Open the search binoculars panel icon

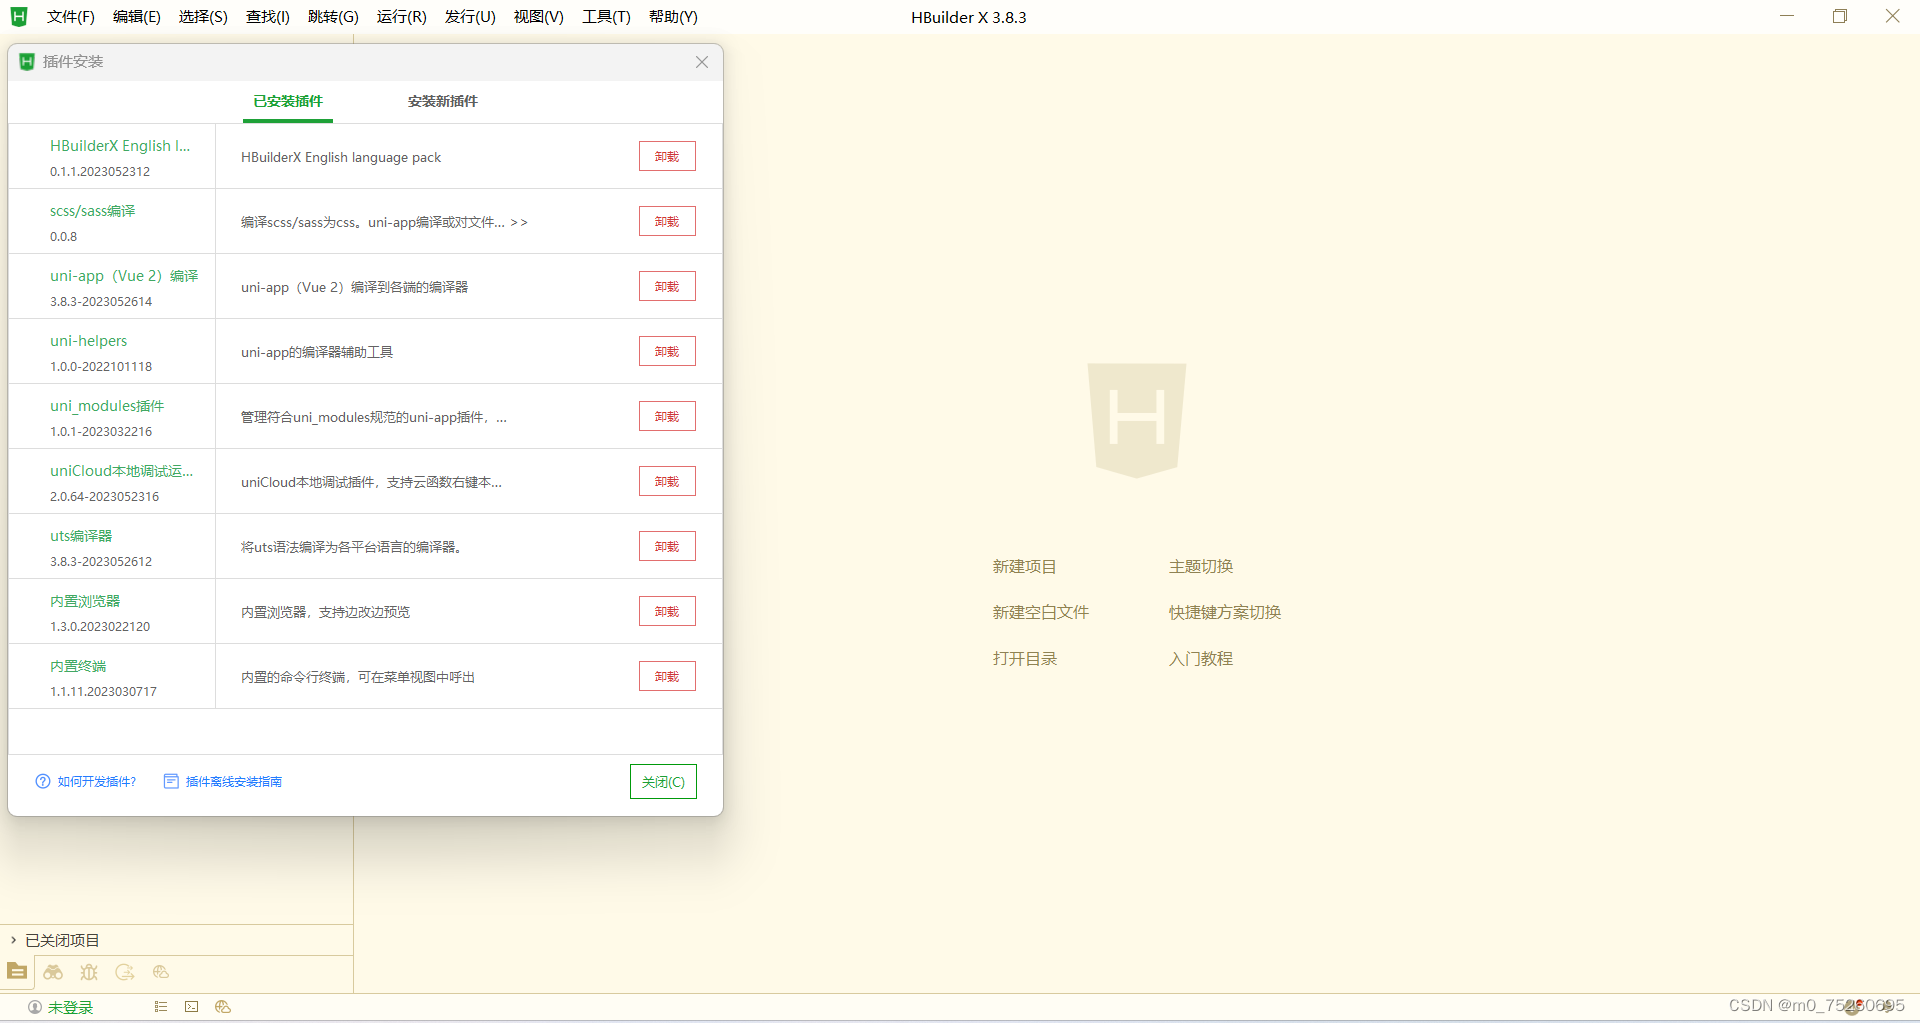pos(53,972)
